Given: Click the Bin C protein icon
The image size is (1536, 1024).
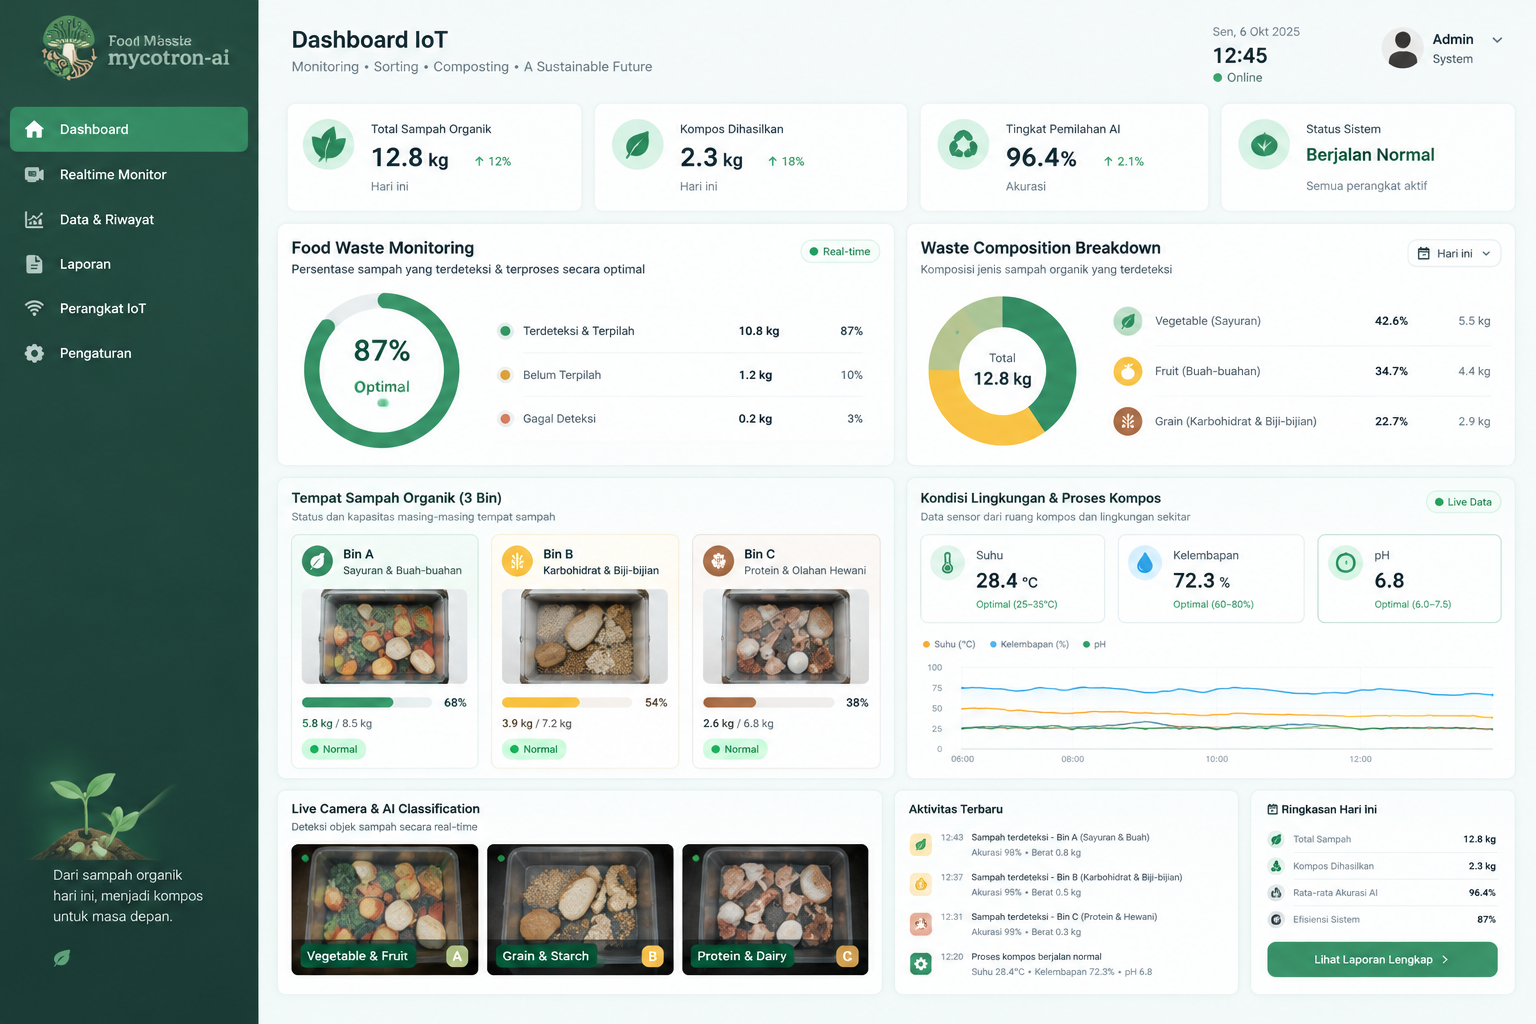Looking at the screenshot, I should [718, 561].
